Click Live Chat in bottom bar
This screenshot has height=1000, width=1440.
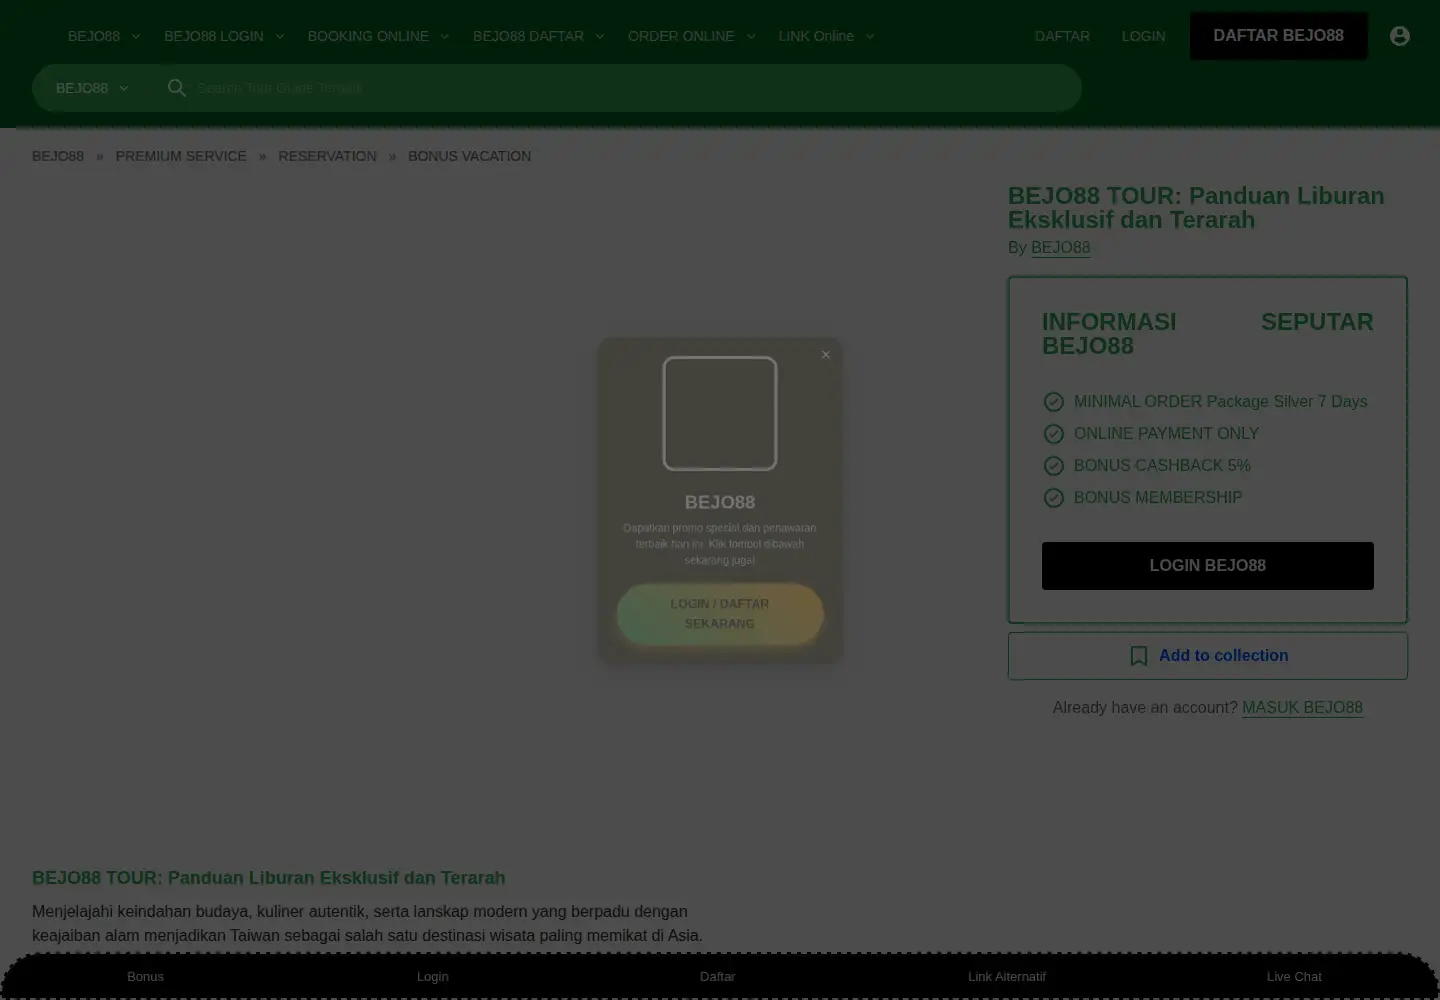point(1294,977)
